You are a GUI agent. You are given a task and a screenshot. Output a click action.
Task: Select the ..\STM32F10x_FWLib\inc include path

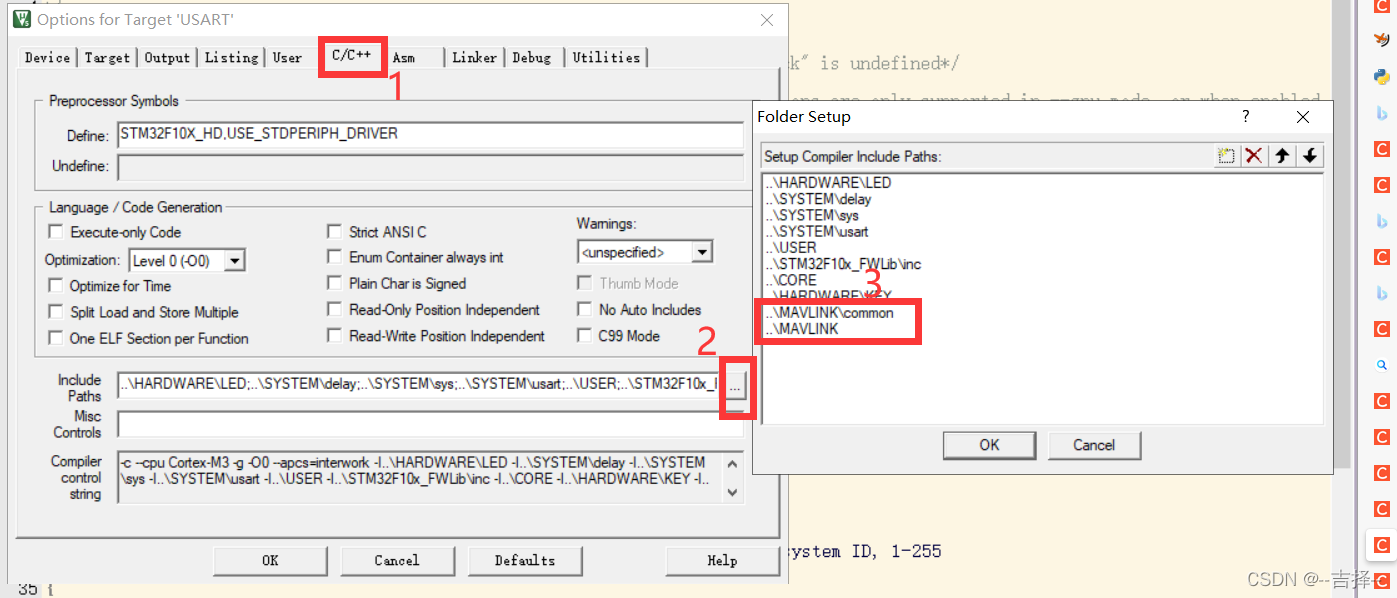pos(843,264)
